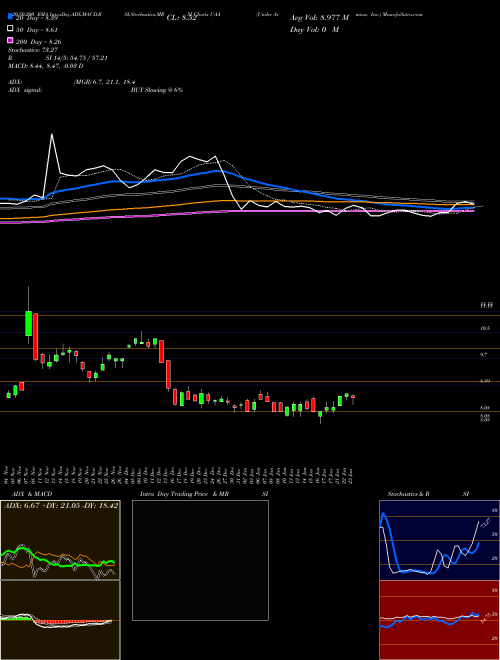Click the Stochastics & RSI panel title
This screenshot has height=660, width=500.
pos(428,494)
